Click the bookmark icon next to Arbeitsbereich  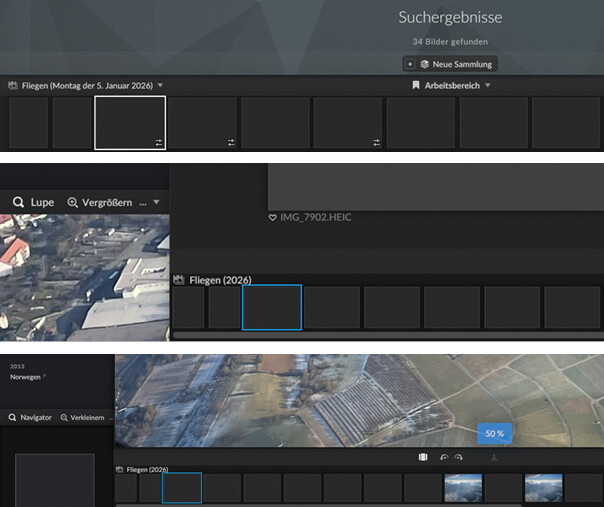point(416,86)
